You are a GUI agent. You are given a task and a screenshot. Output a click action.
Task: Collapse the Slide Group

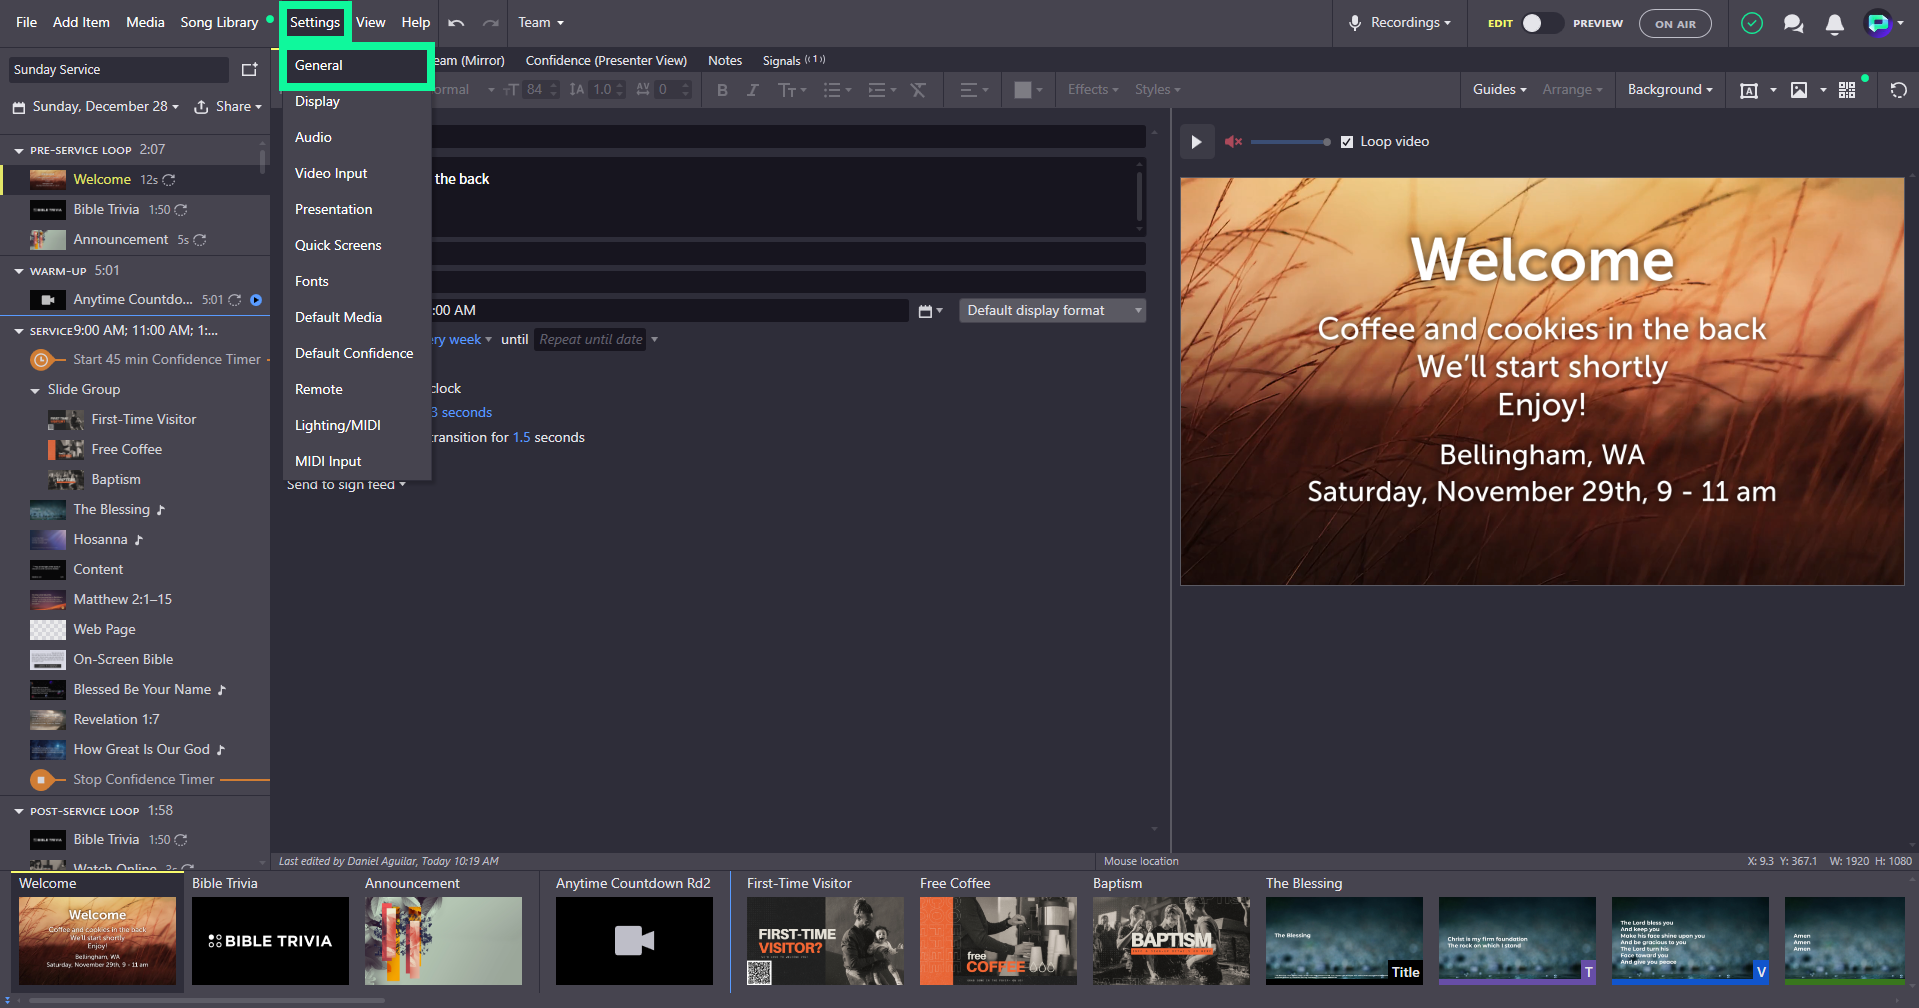coord(35,391)
